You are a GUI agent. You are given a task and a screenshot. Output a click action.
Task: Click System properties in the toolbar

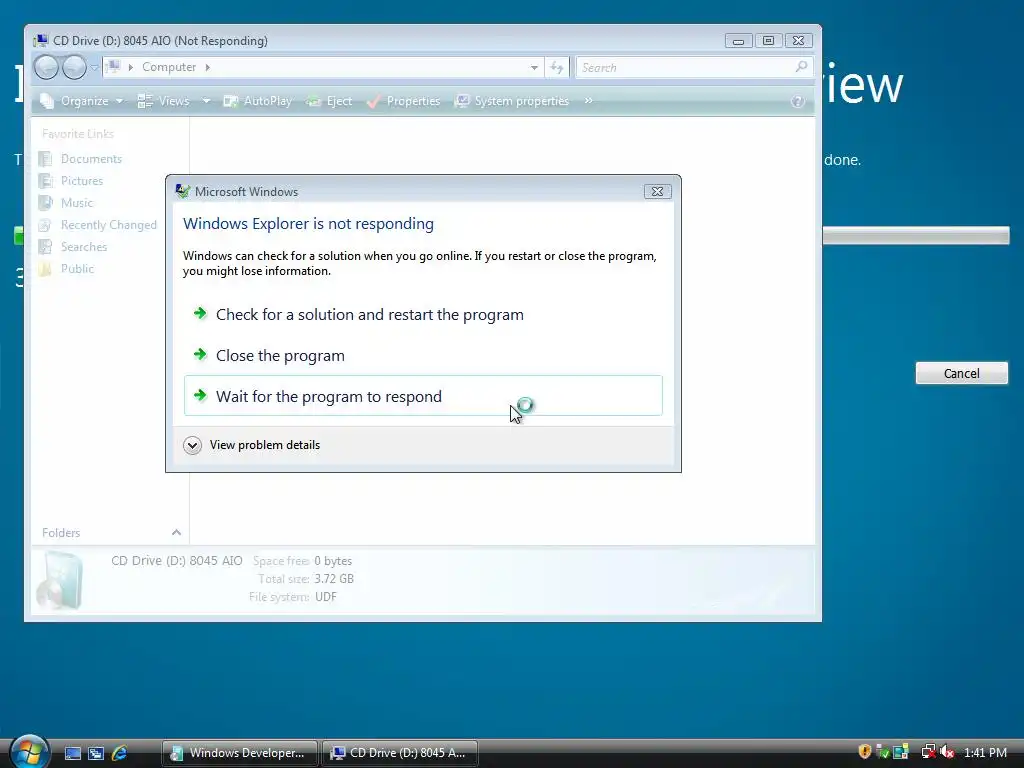(x=512, y=101)
